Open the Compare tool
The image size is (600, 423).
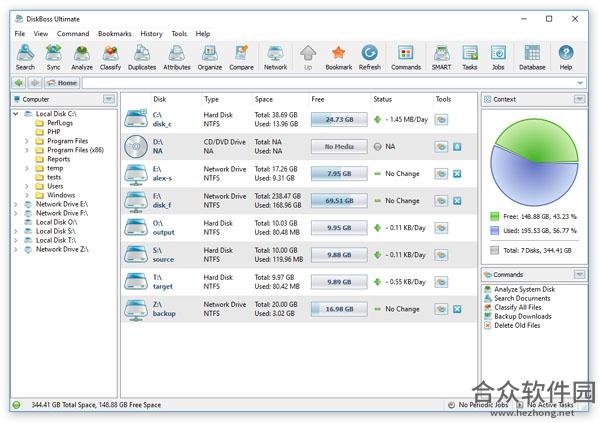[x=241, y=57]
